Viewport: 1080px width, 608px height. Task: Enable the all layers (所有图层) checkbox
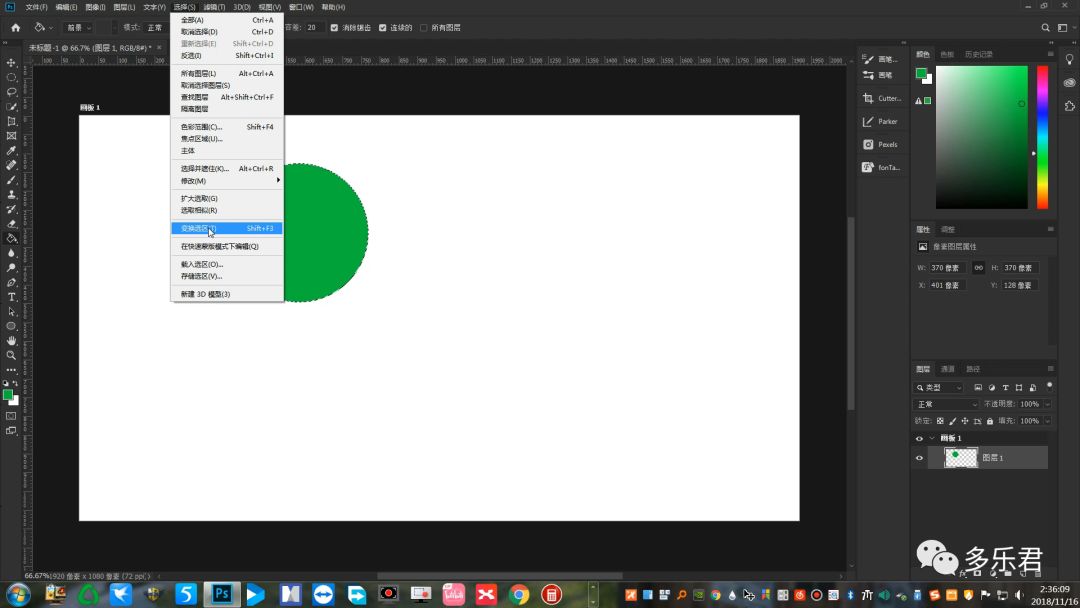click(x=424, y=28)
